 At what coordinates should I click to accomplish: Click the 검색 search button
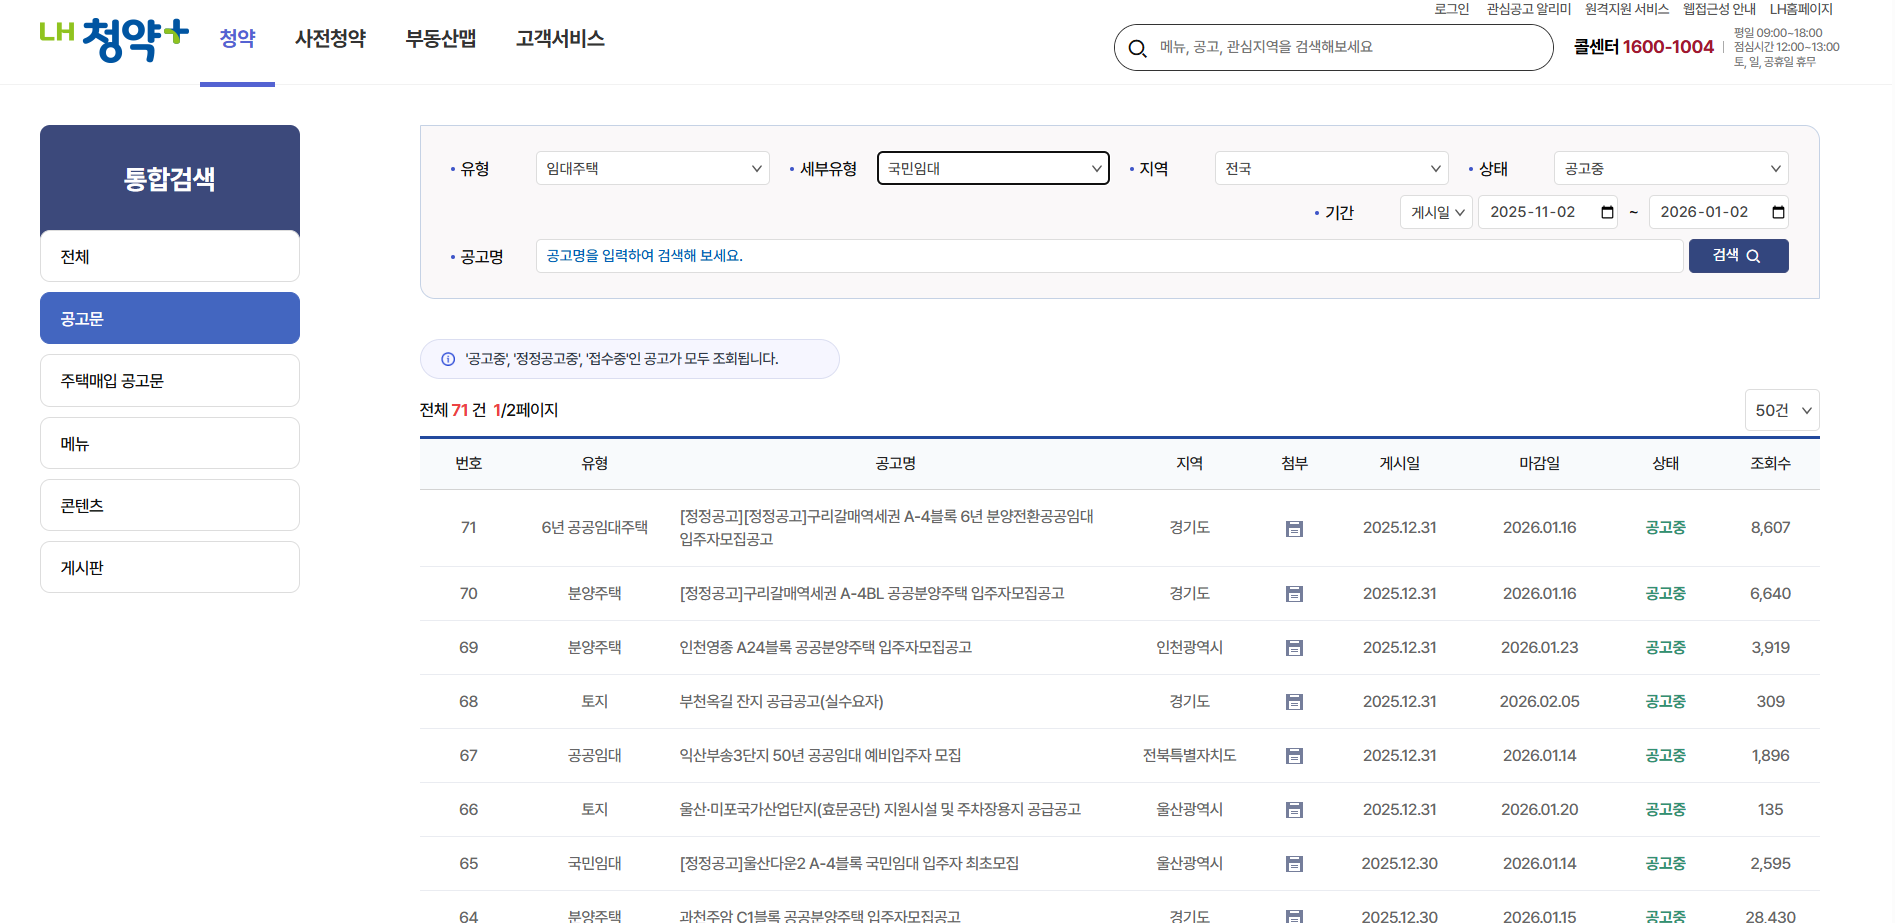click(1738, 256)
